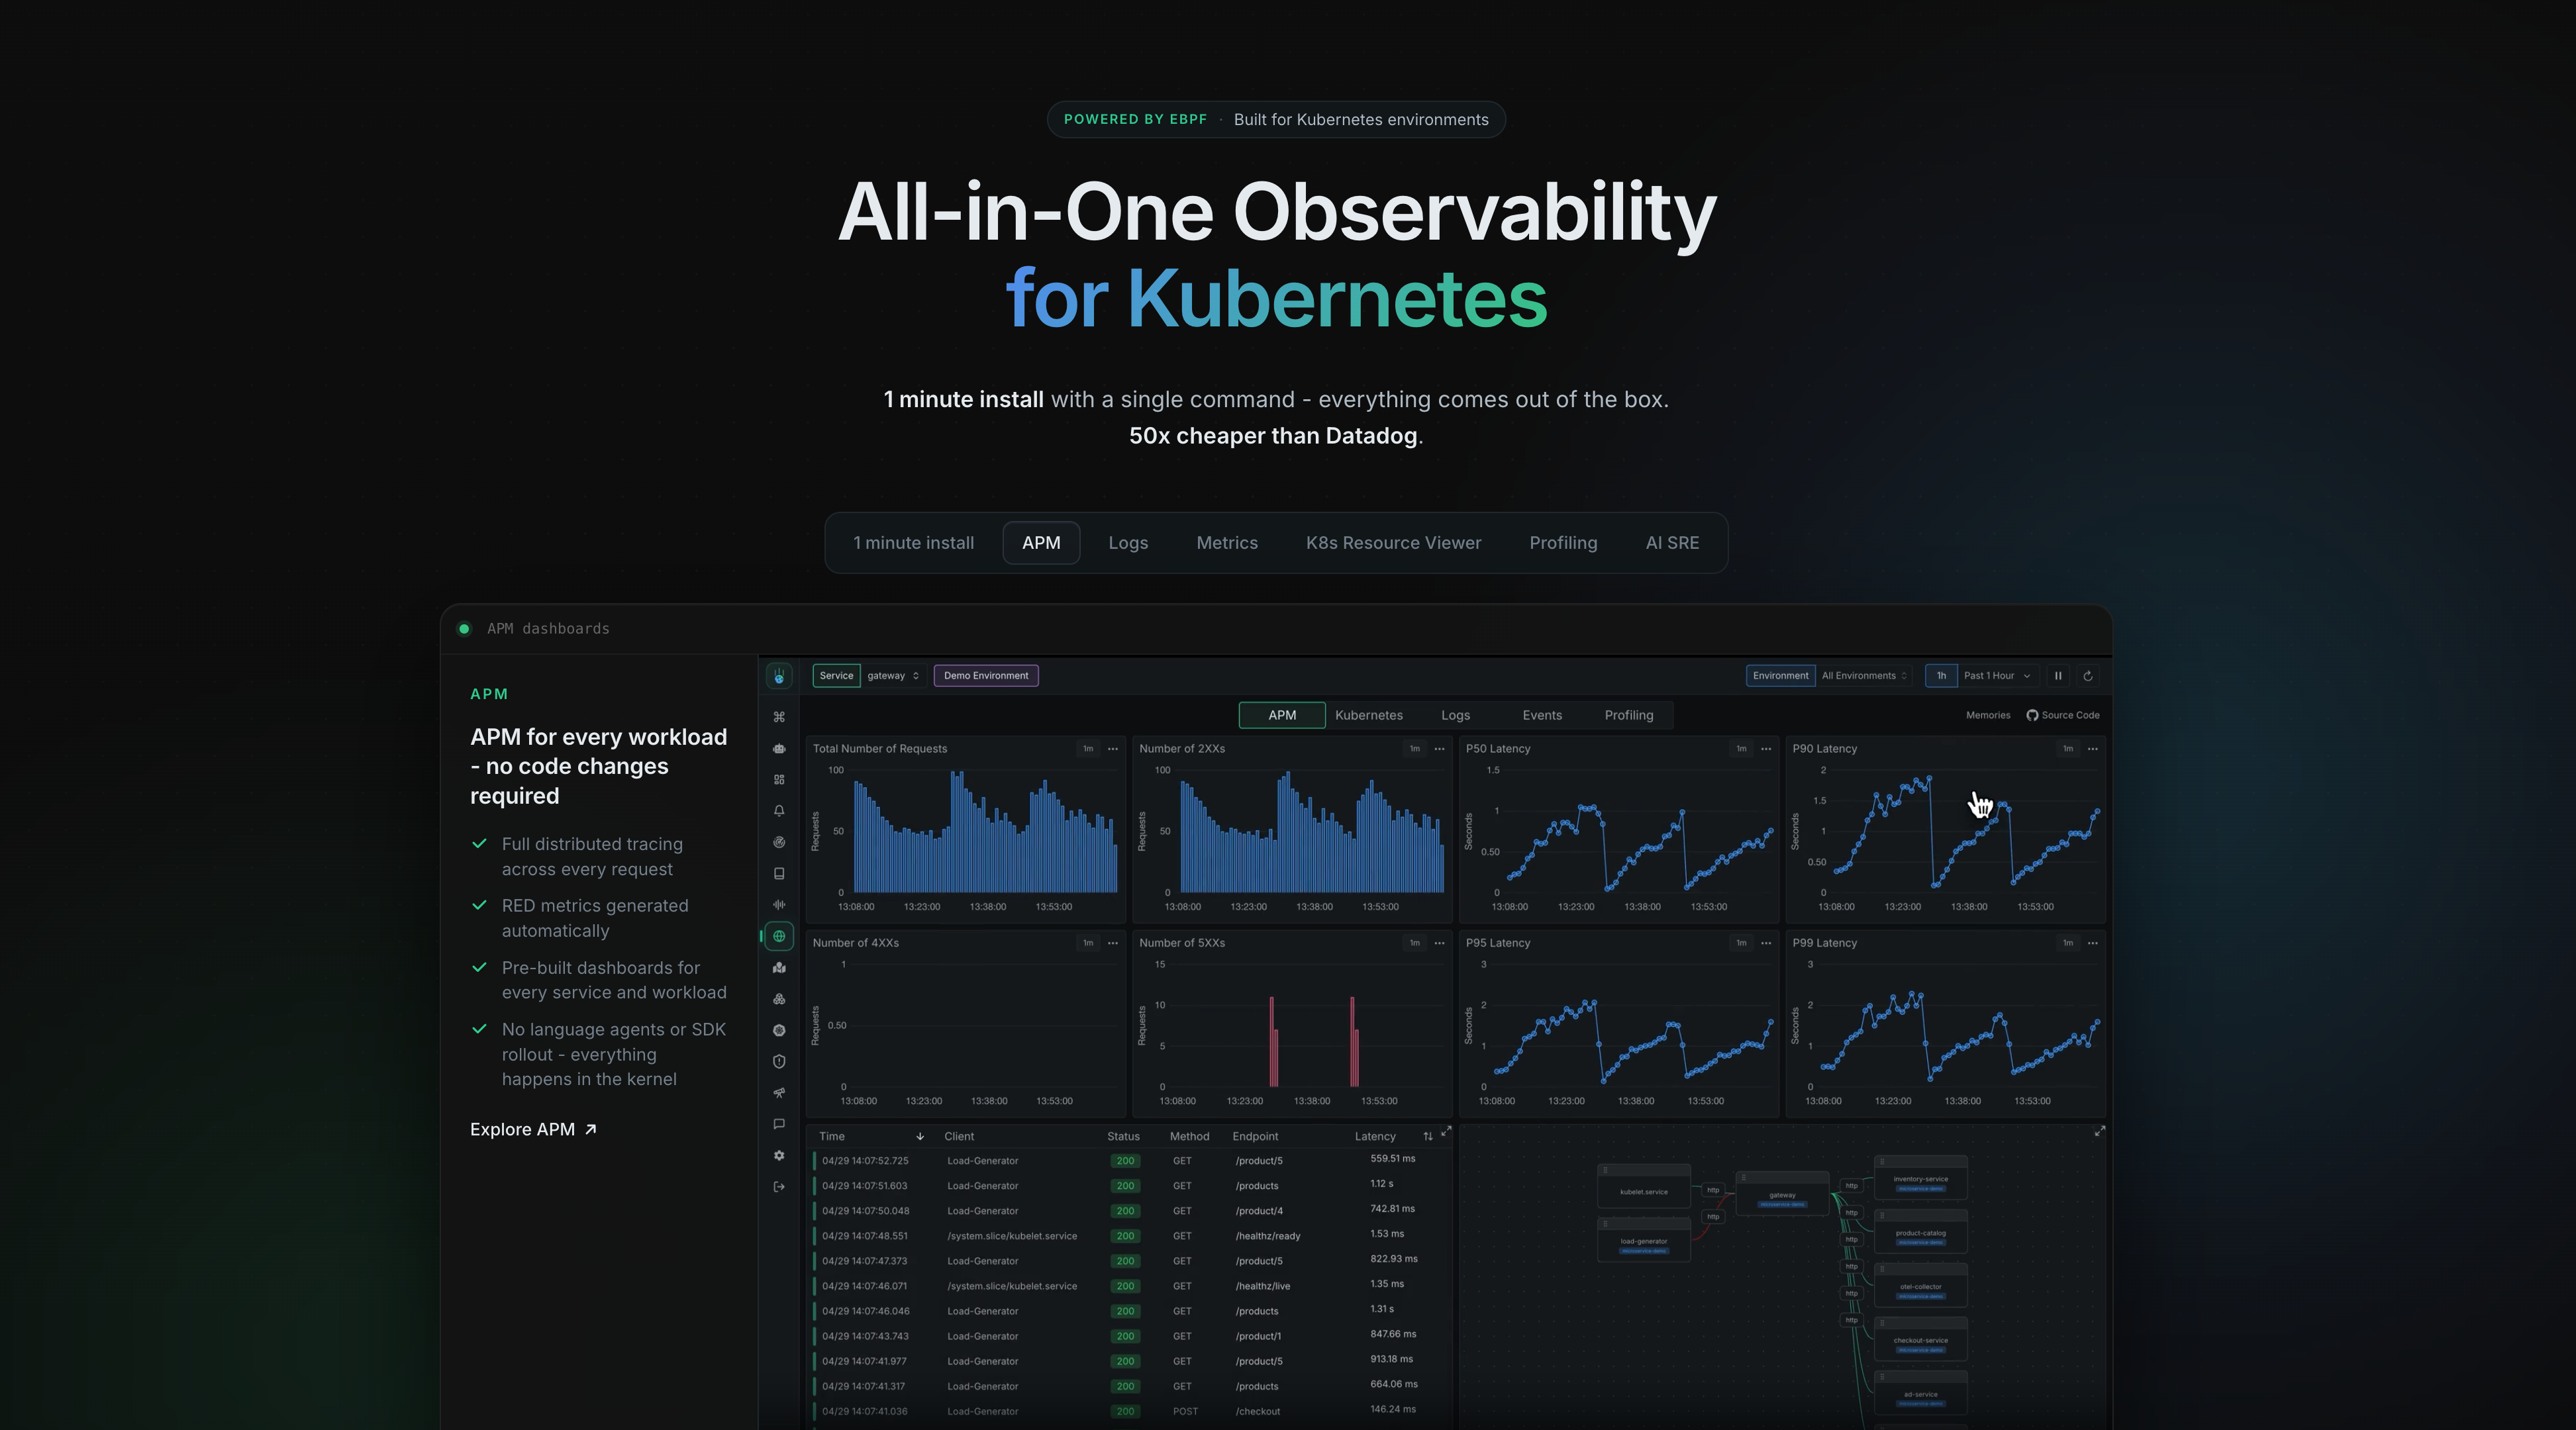Open the All Environments dropdown
Screen dimensions: 2576x1430
click(1864, 676)
